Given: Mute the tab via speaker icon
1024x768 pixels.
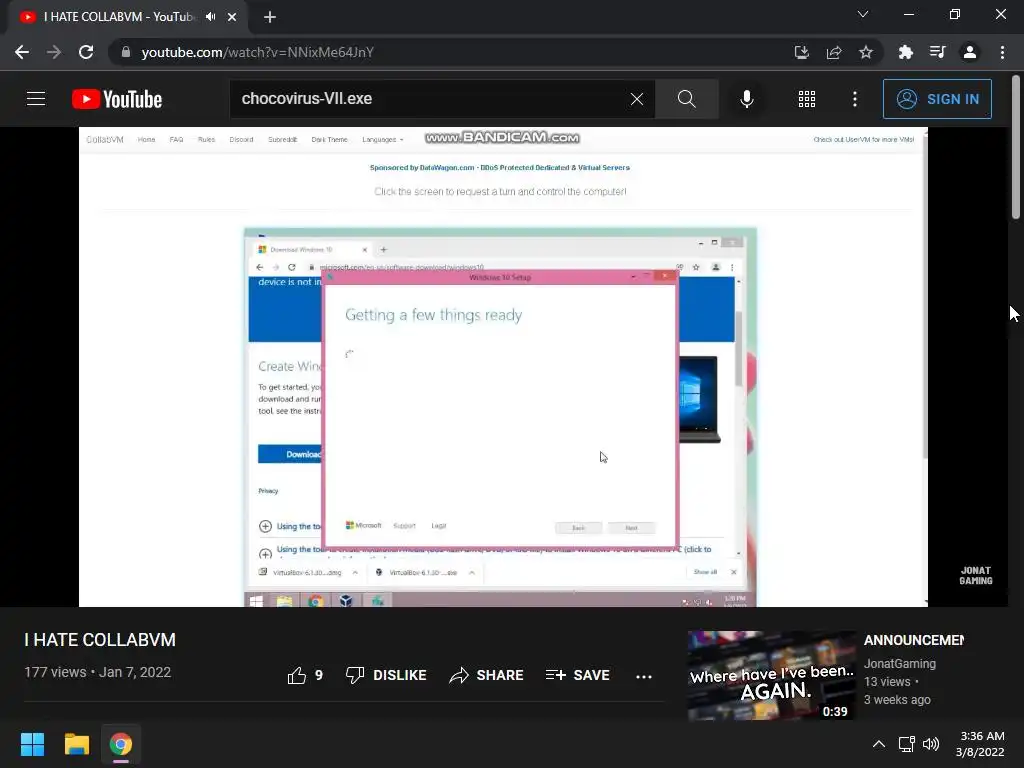Looking at the screenshot, I should click(x=210, y=17).
